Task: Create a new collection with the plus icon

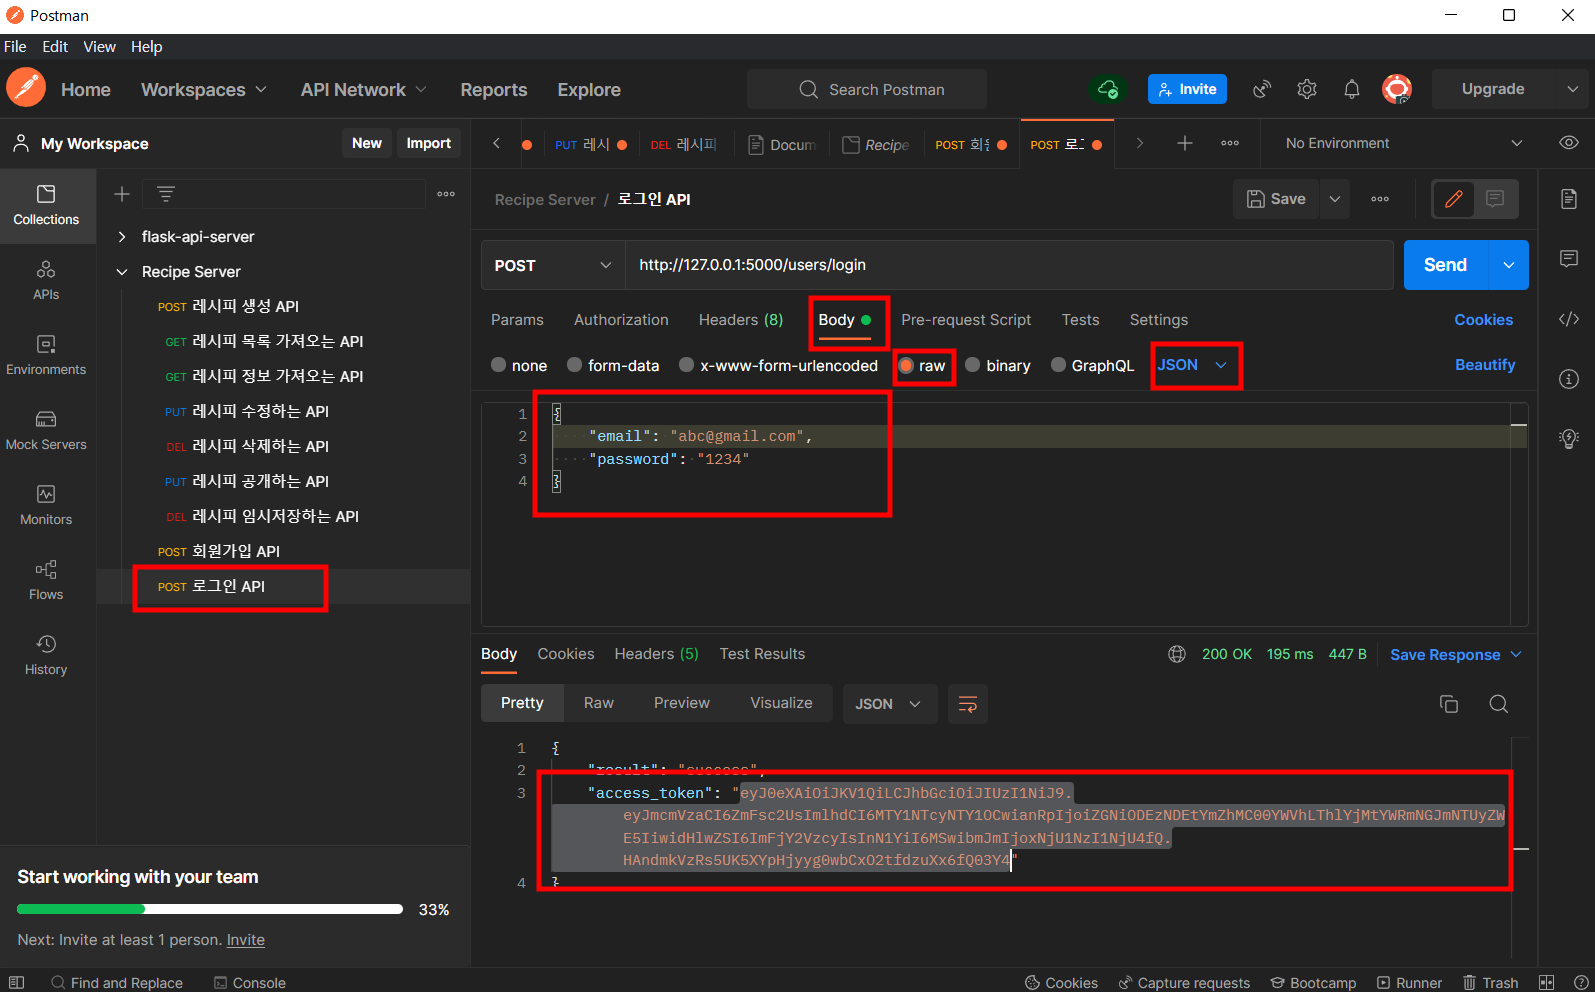Action: pos(122,194)
